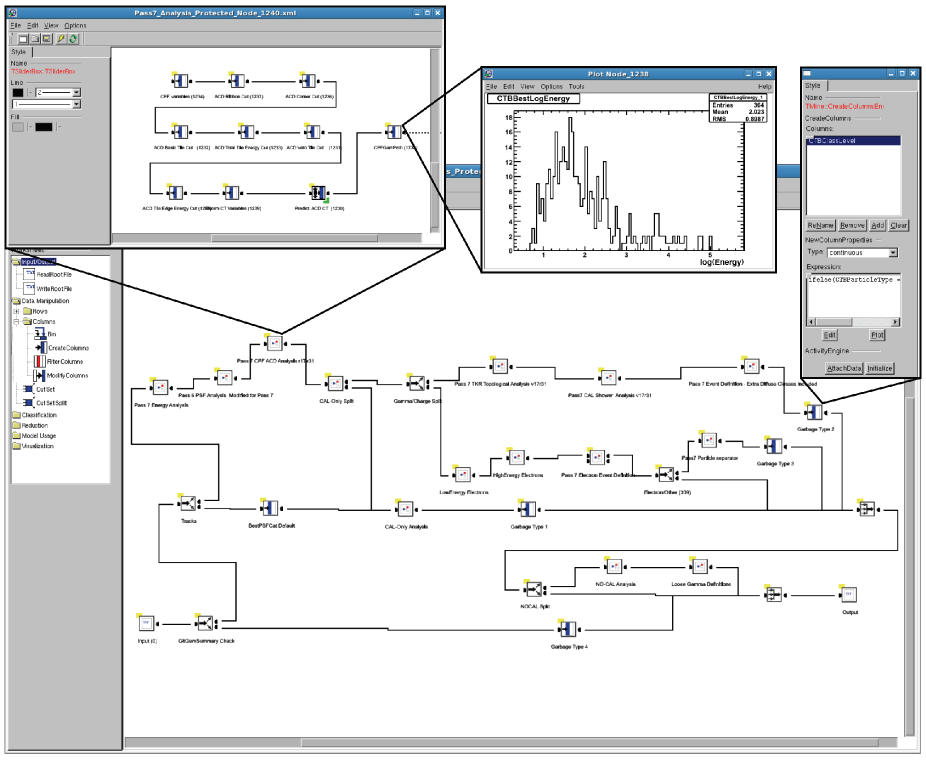Screen dimensions: 926x760
Task: Select the Garbage Type 4 node
Action: (567, 629)
